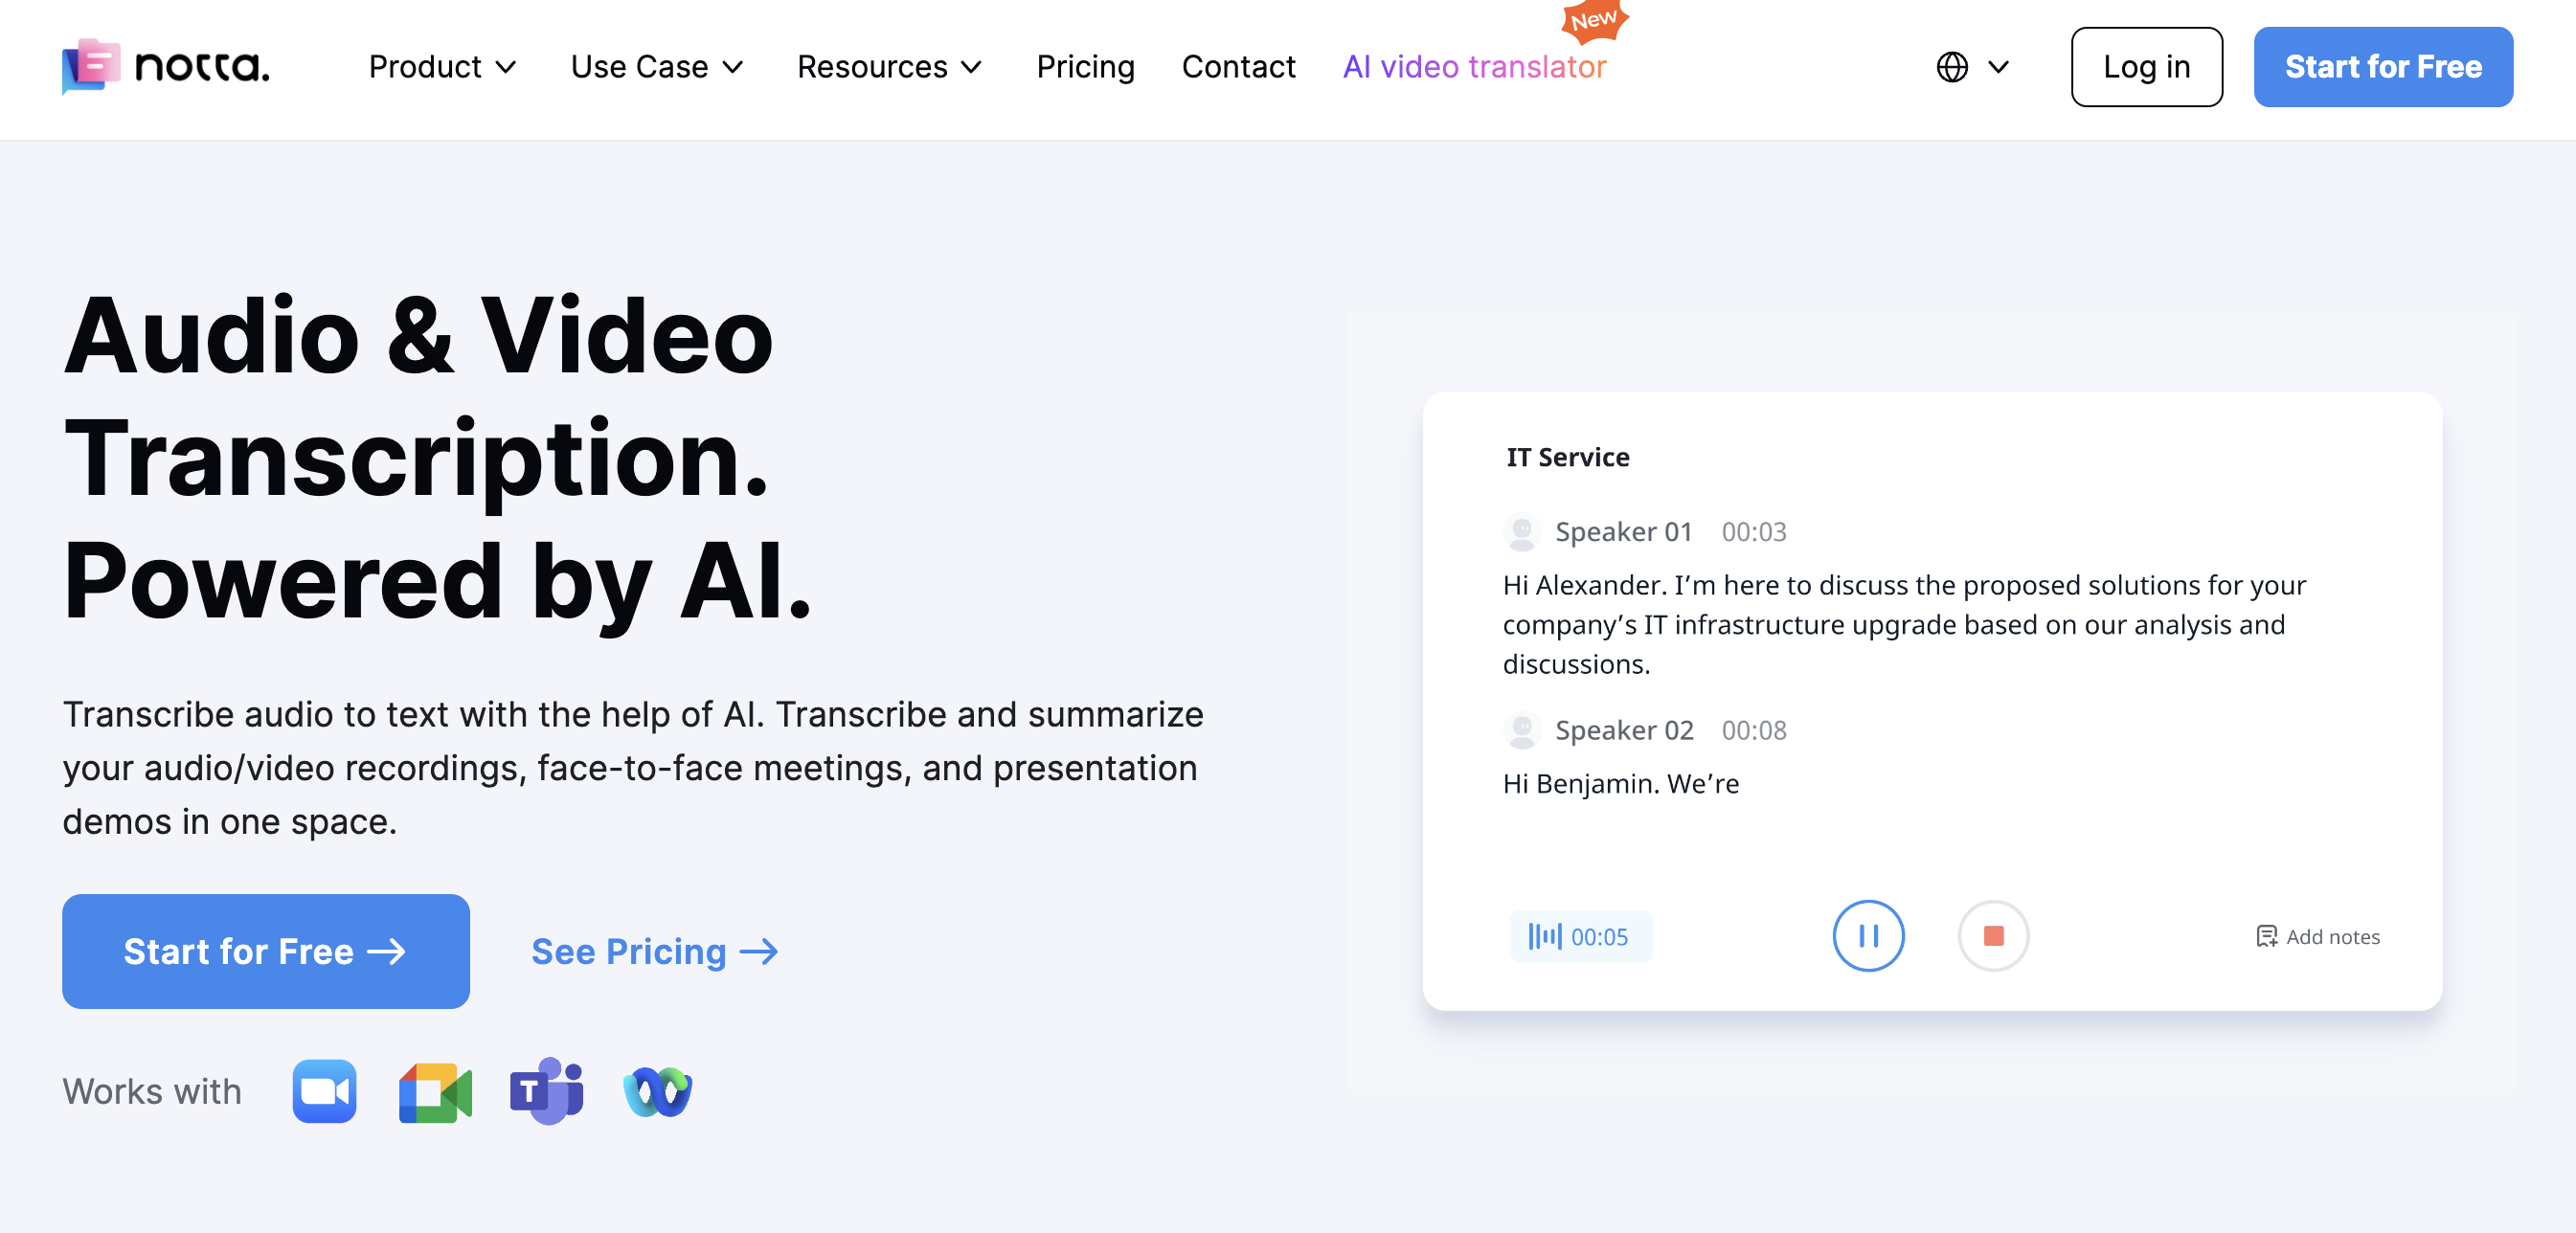Go to the Pricing page
Image resolution: width=2576 pixels, height=1233 pixels.
point(1085,67)
